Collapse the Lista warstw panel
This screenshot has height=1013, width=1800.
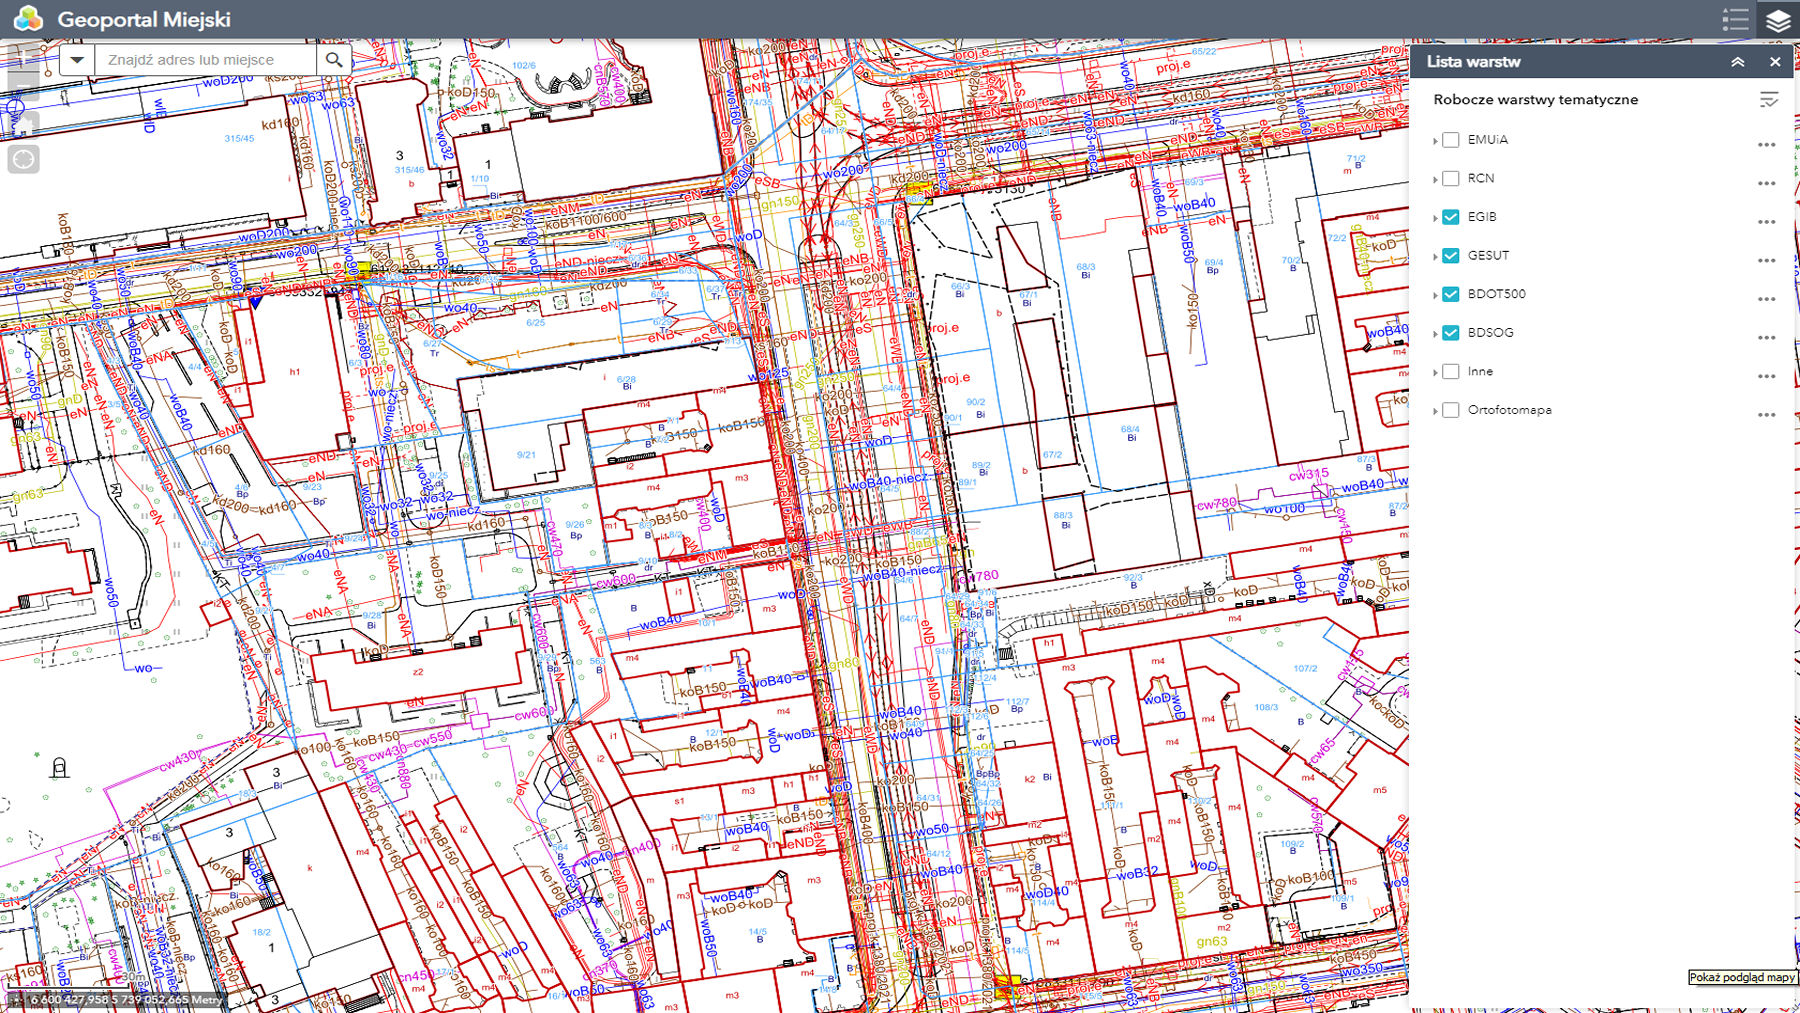click(x=1738, y=62)
